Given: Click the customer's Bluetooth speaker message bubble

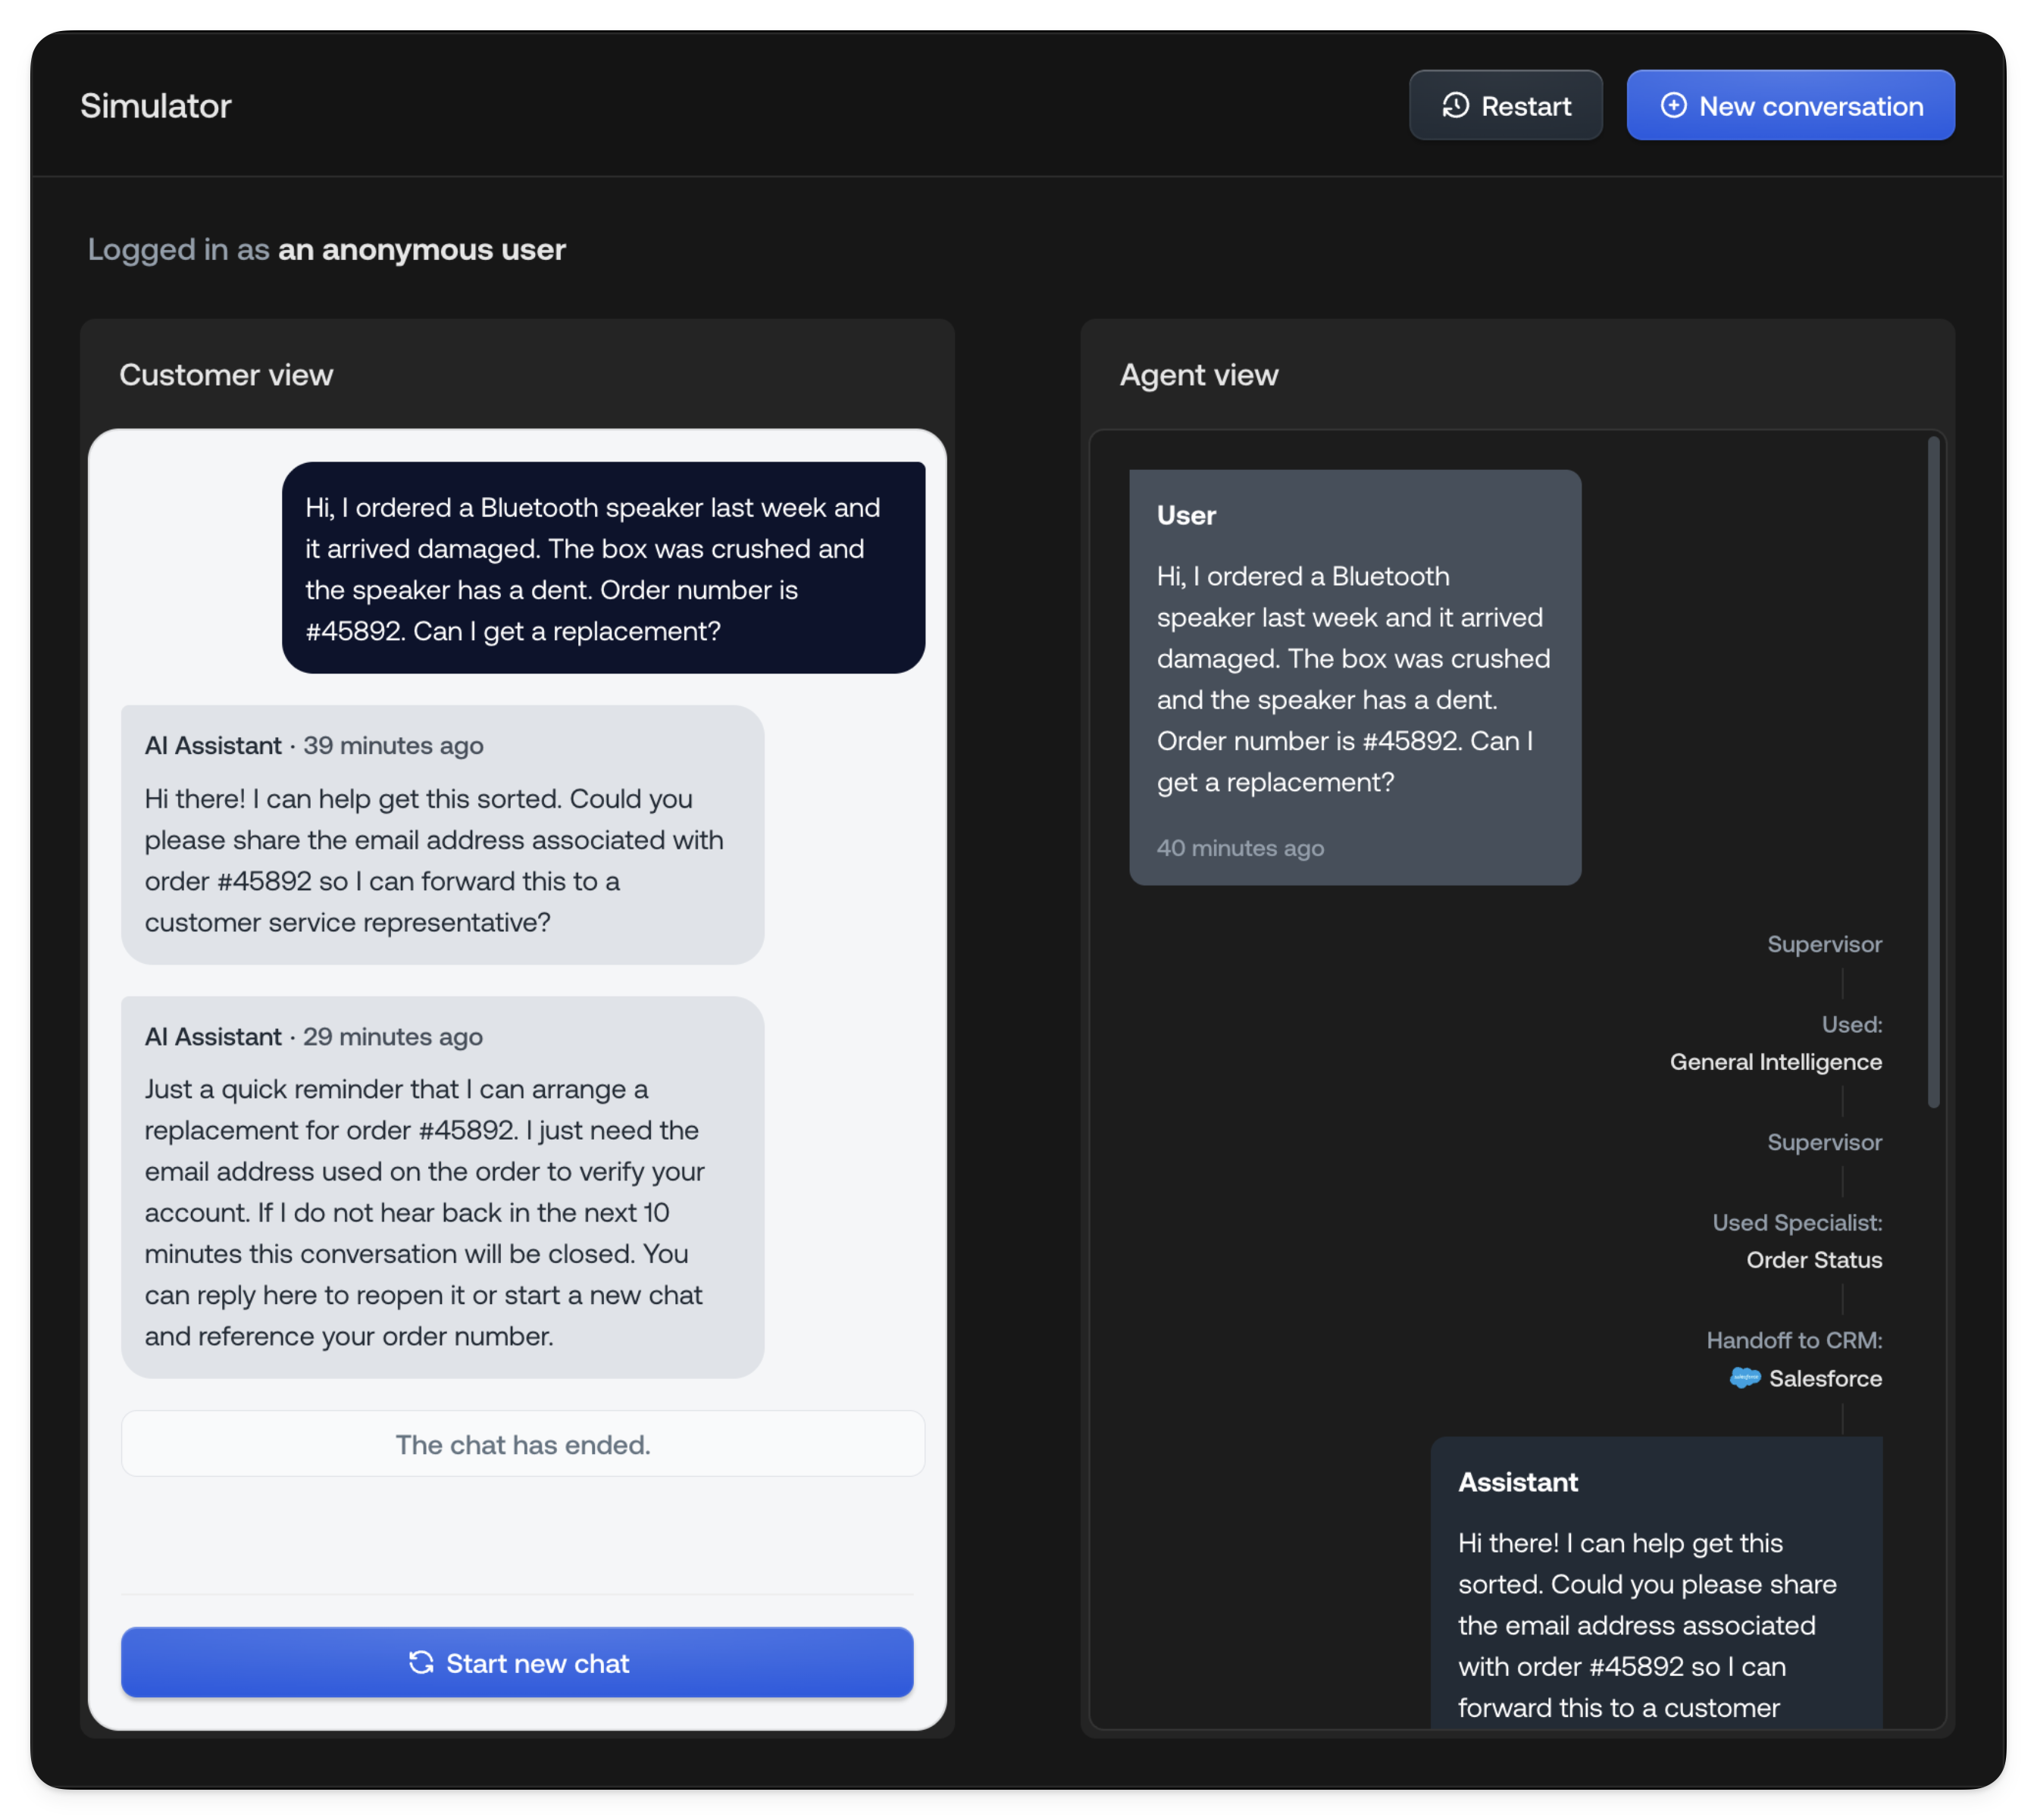Looking at the screenshot, I should tap(603, 568).
